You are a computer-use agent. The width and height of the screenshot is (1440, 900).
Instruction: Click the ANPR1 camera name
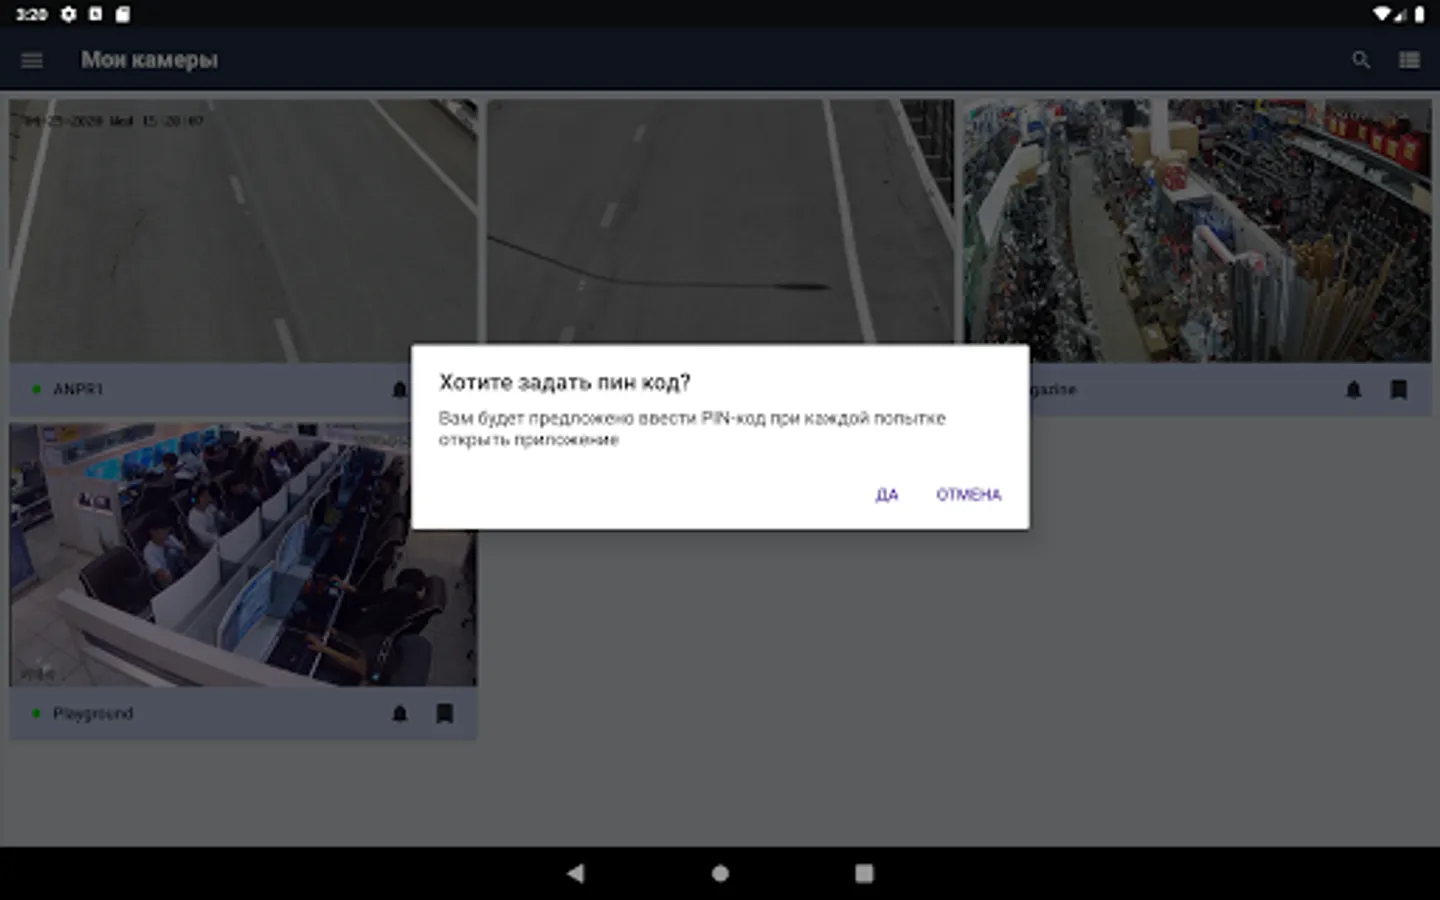point(78,389)
